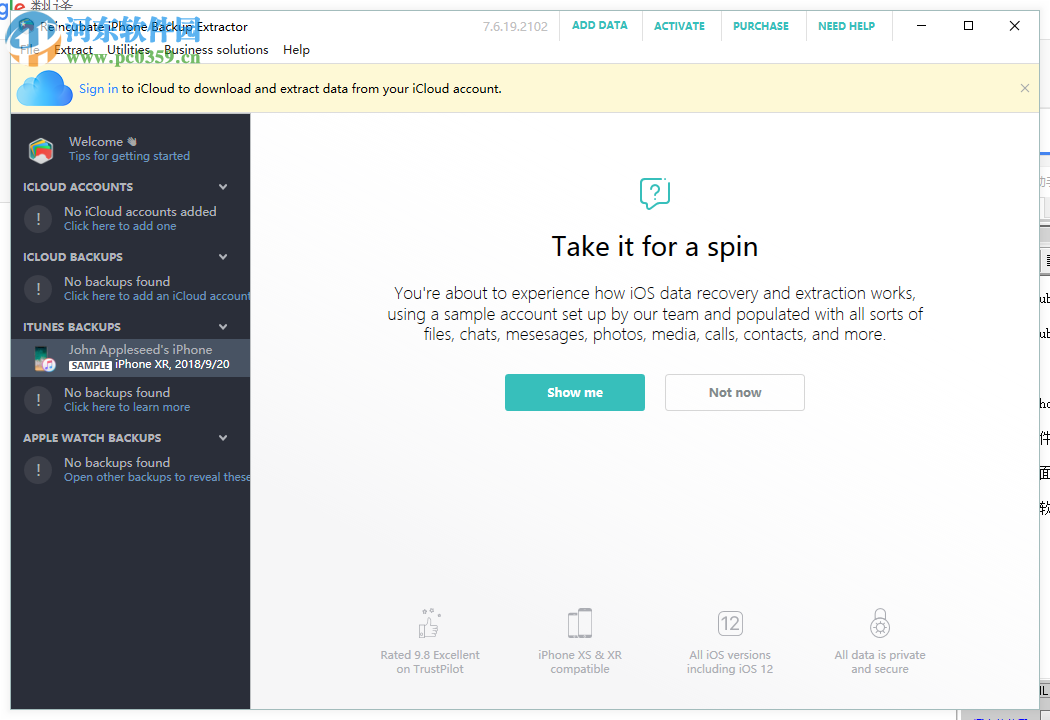Click warning icon beside No iCloud accounts added
The height and width of the screenshot is (720, 1050).
coord(38,218)
